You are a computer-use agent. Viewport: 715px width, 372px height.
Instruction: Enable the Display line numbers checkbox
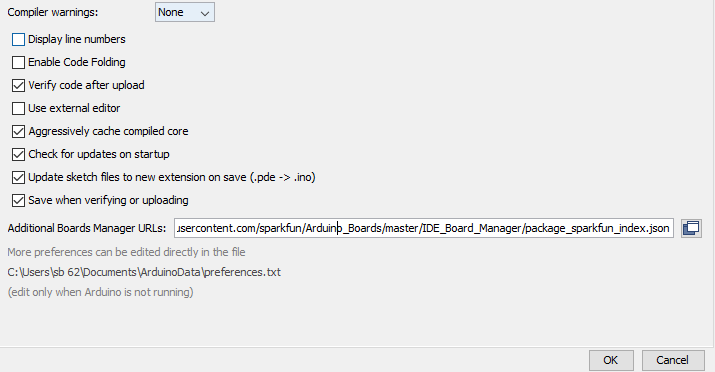18,40
